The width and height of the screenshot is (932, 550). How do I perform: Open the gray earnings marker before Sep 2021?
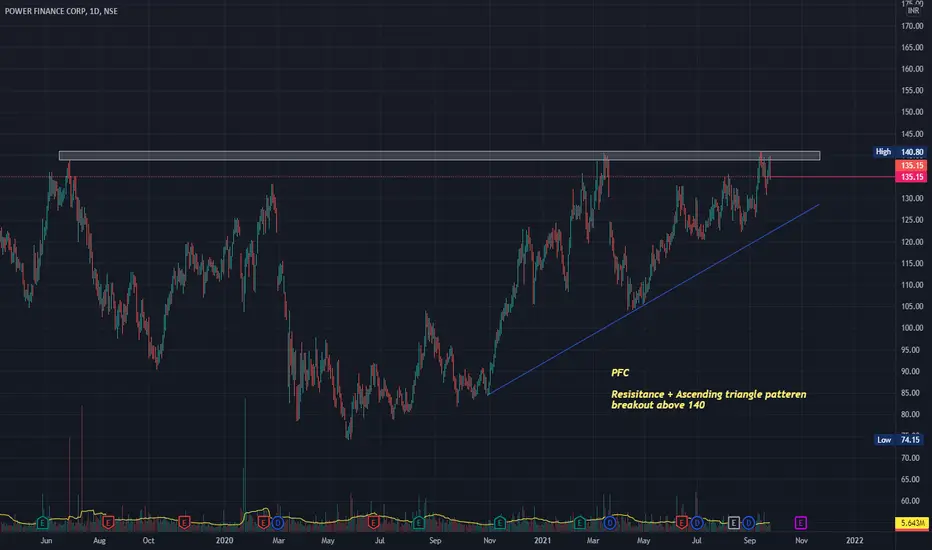(733, 523)
